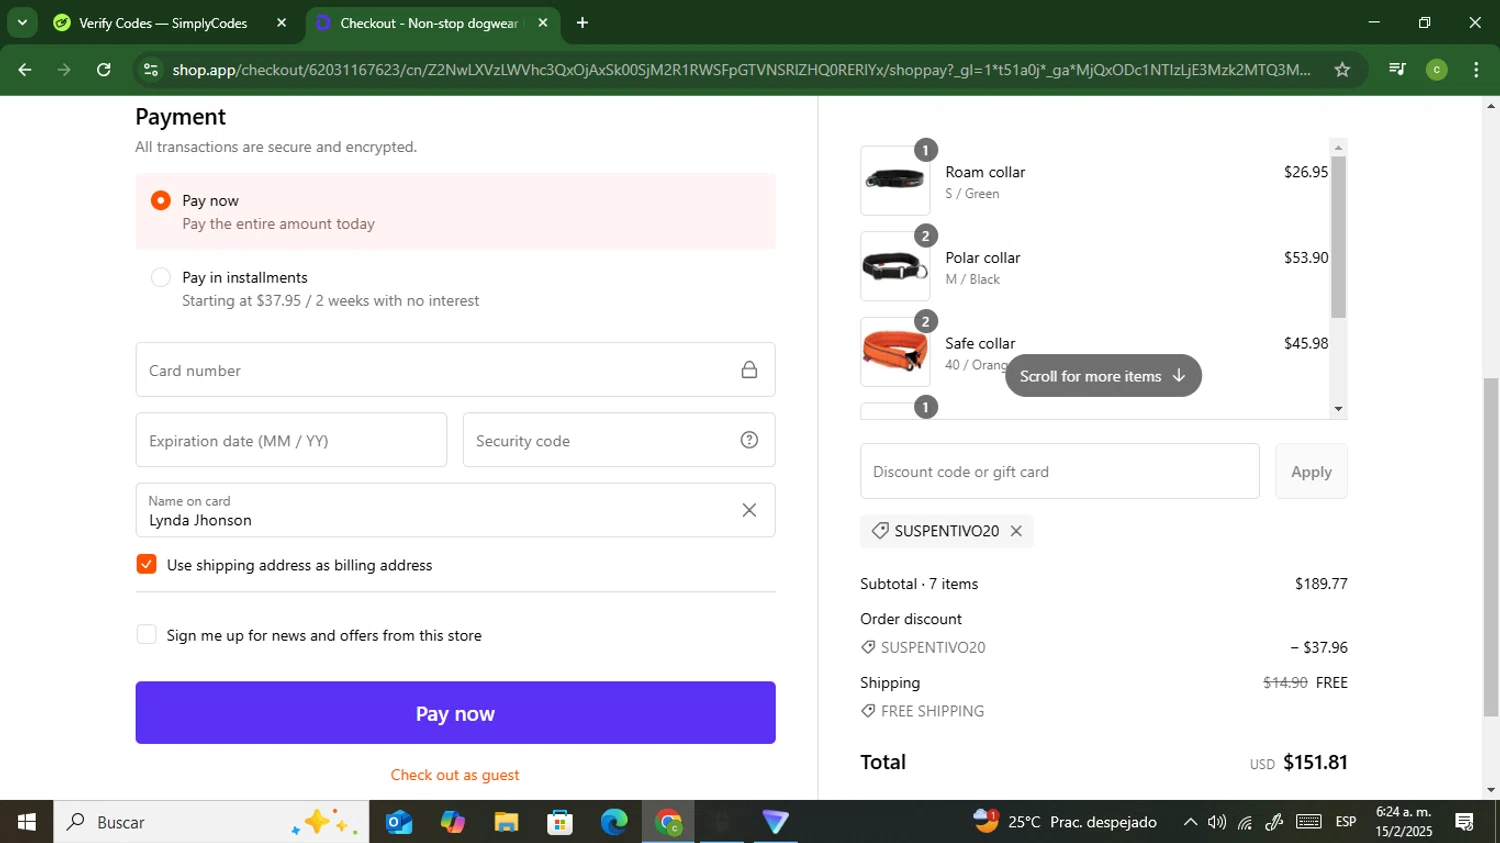Switch to Verify Codes SimplyCodes tab
Viewport: 1500px width, 843px height.
pos(163,23)
